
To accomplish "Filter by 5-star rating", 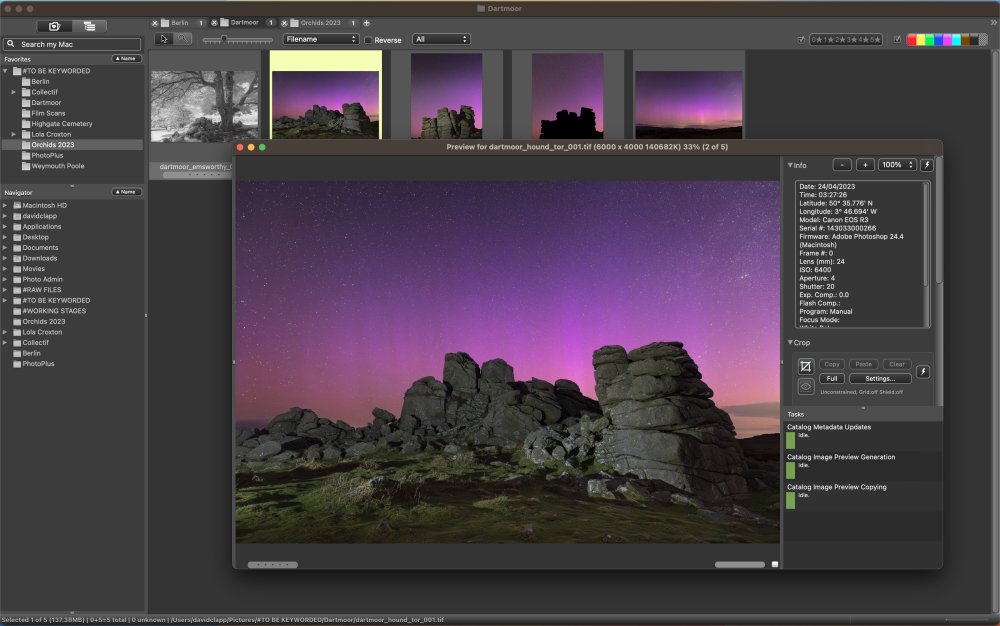I will [874, 40].
